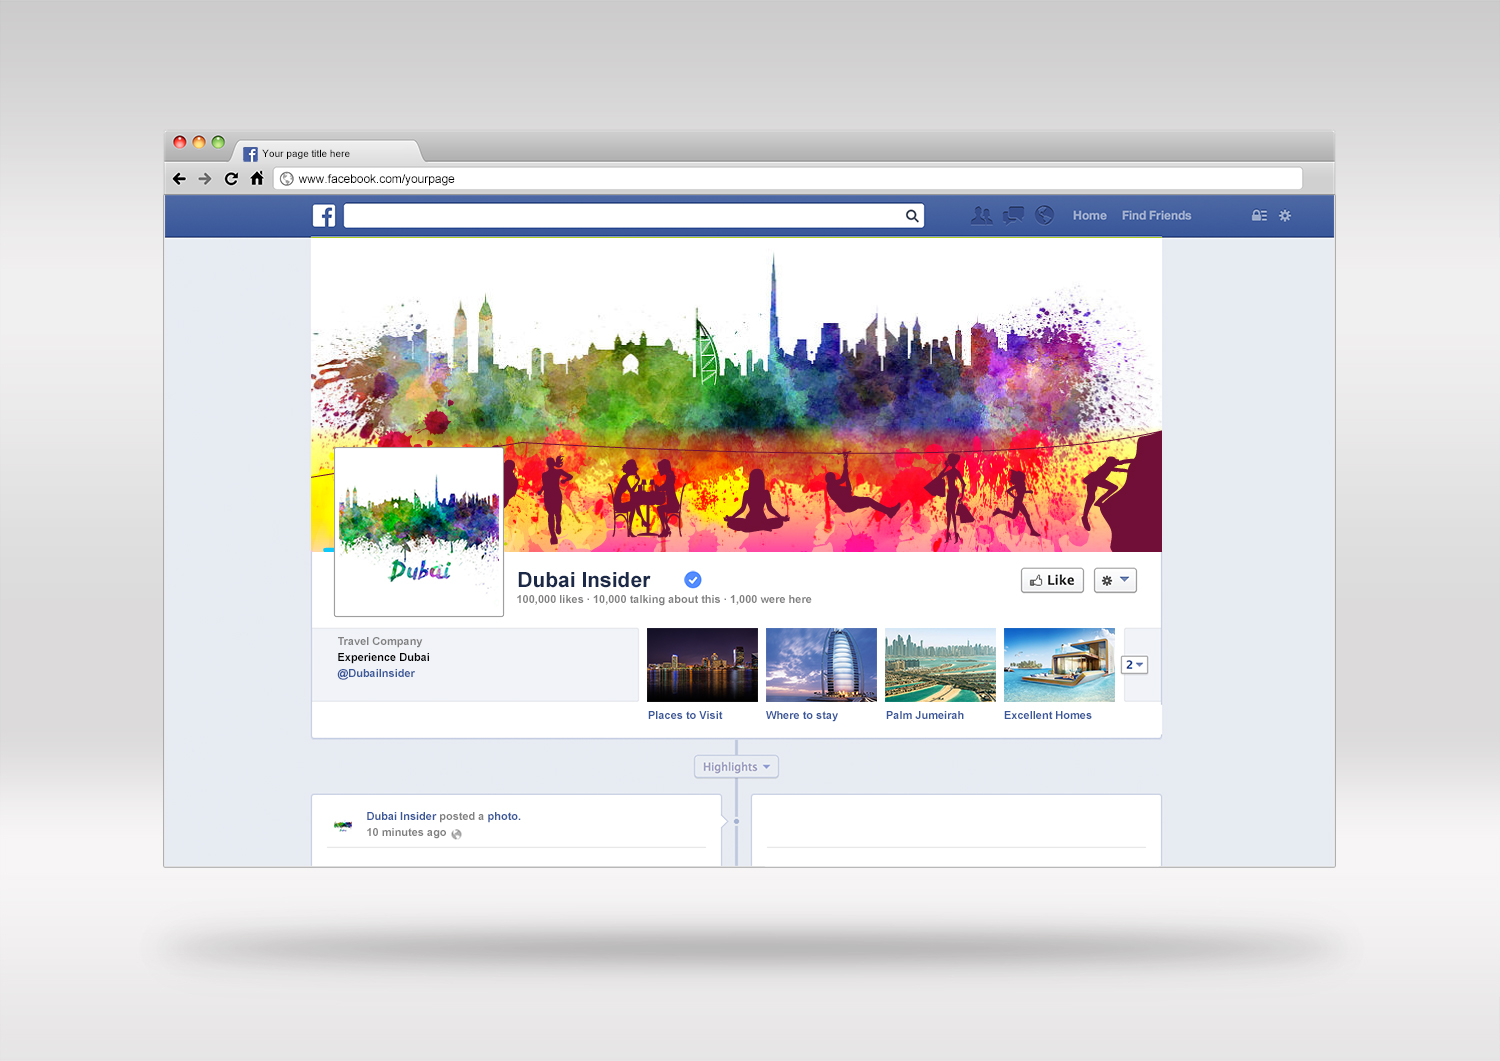Image resolution: width=1500 pixels, height=1061 pixels.
Task: Open the Places to Visit night skyline thumbnail
Action: click(702, 665)
